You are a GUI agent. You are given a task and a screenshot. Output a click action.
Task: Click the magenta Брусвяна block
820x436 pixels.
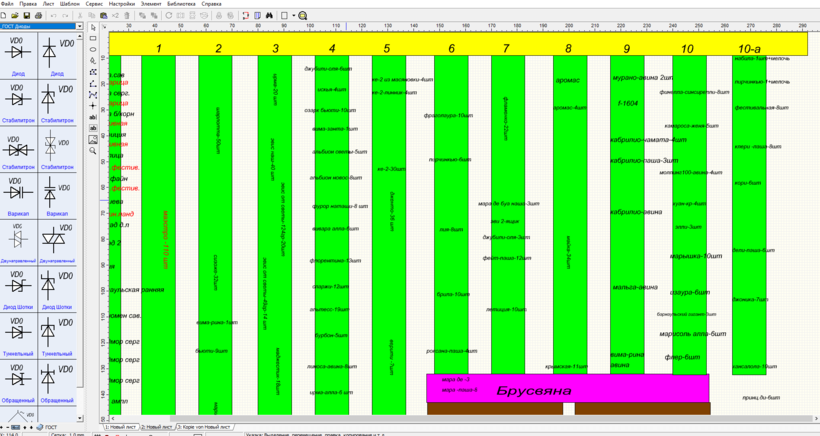(x=533, y=388)
